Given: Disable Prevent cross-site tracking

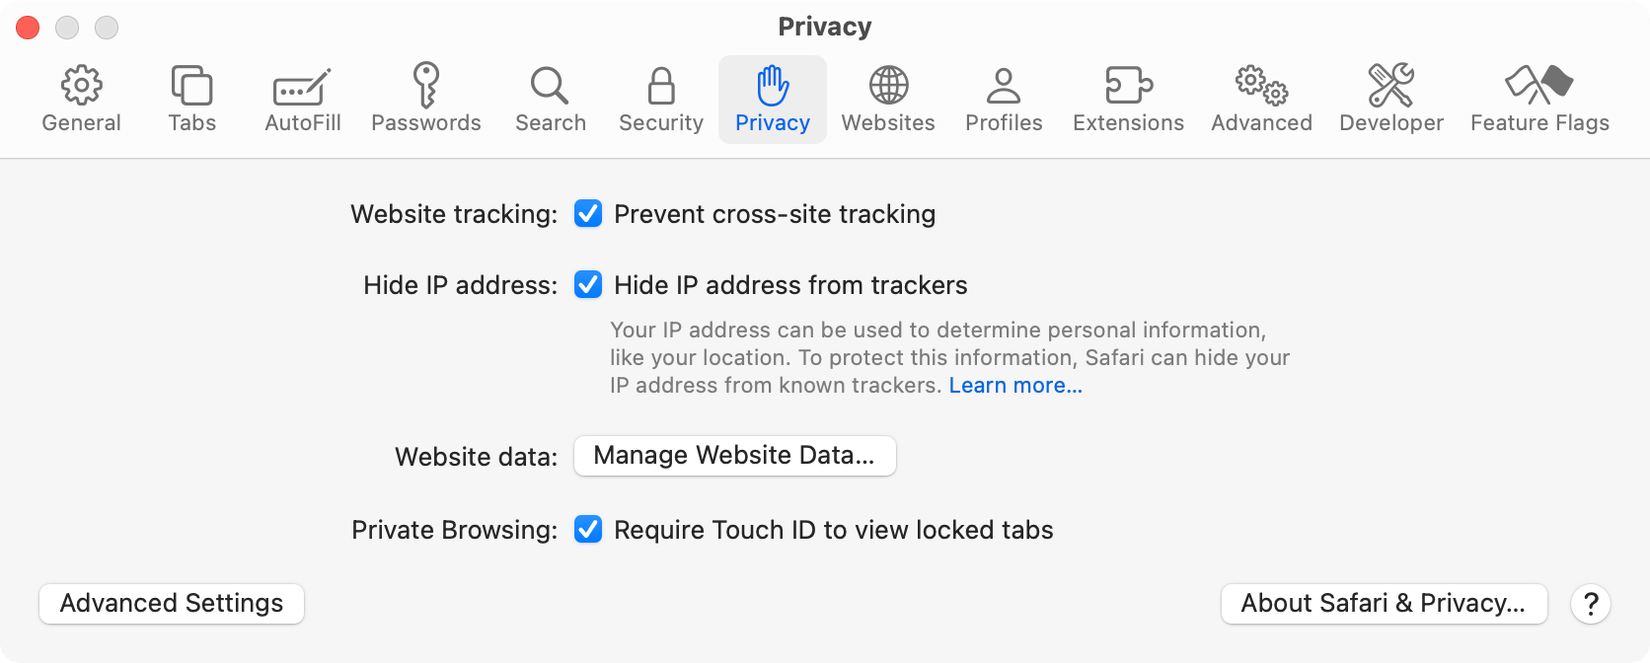Looking at the screenshot, I should tap(588, 213).
